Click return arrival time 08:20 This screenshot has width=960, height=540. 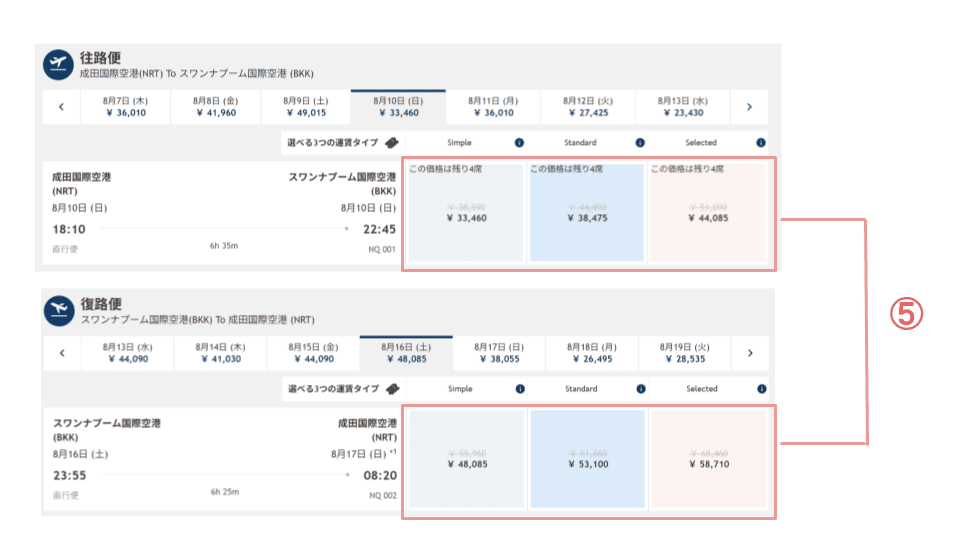pyautogui.click(x=380, y=476)
